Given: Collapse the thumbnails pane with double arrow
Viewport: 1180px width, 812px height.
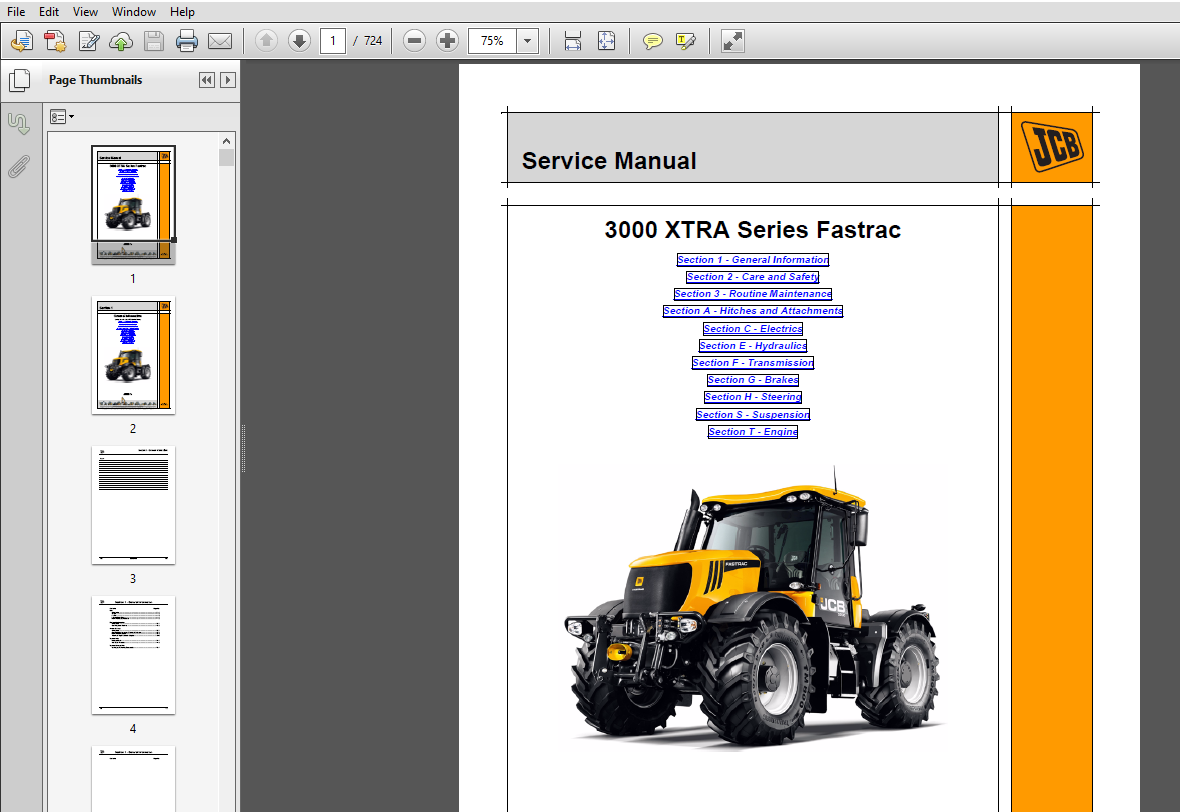Looking at the screenshot, I should coord(207,80).
